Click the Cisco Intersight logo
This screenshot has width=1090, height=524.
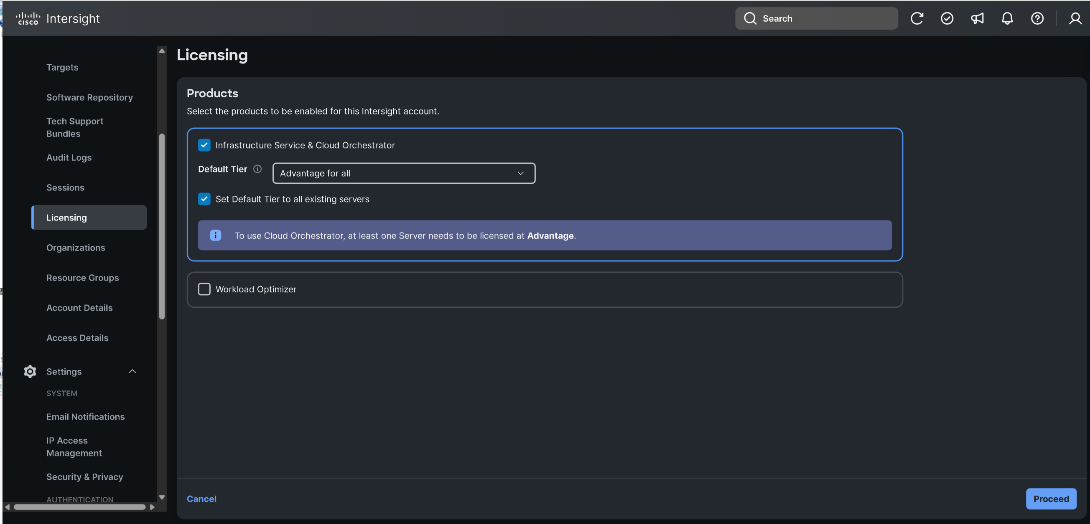tap(58, 19)
